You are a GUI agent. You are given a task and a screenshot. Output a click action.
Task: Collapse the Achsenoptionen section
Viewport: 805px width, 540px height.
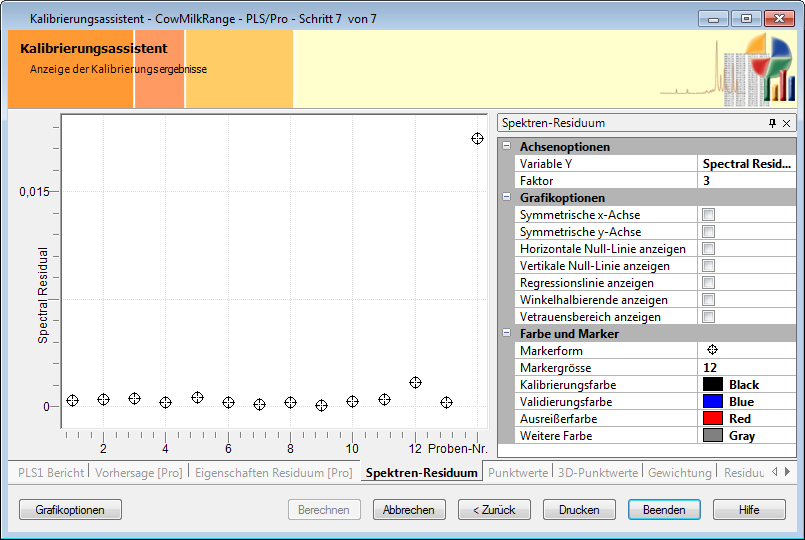507,147
